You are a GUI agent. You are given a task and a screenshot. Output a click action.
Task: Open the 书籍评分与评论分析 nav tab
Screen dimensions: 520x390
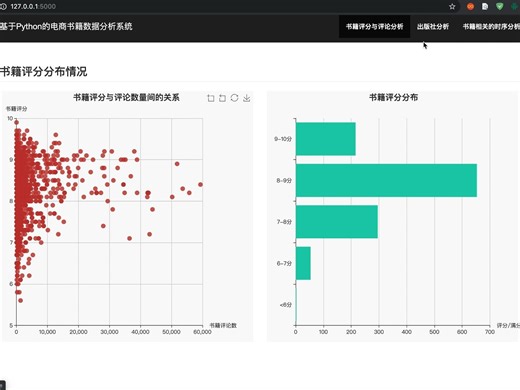374,26
